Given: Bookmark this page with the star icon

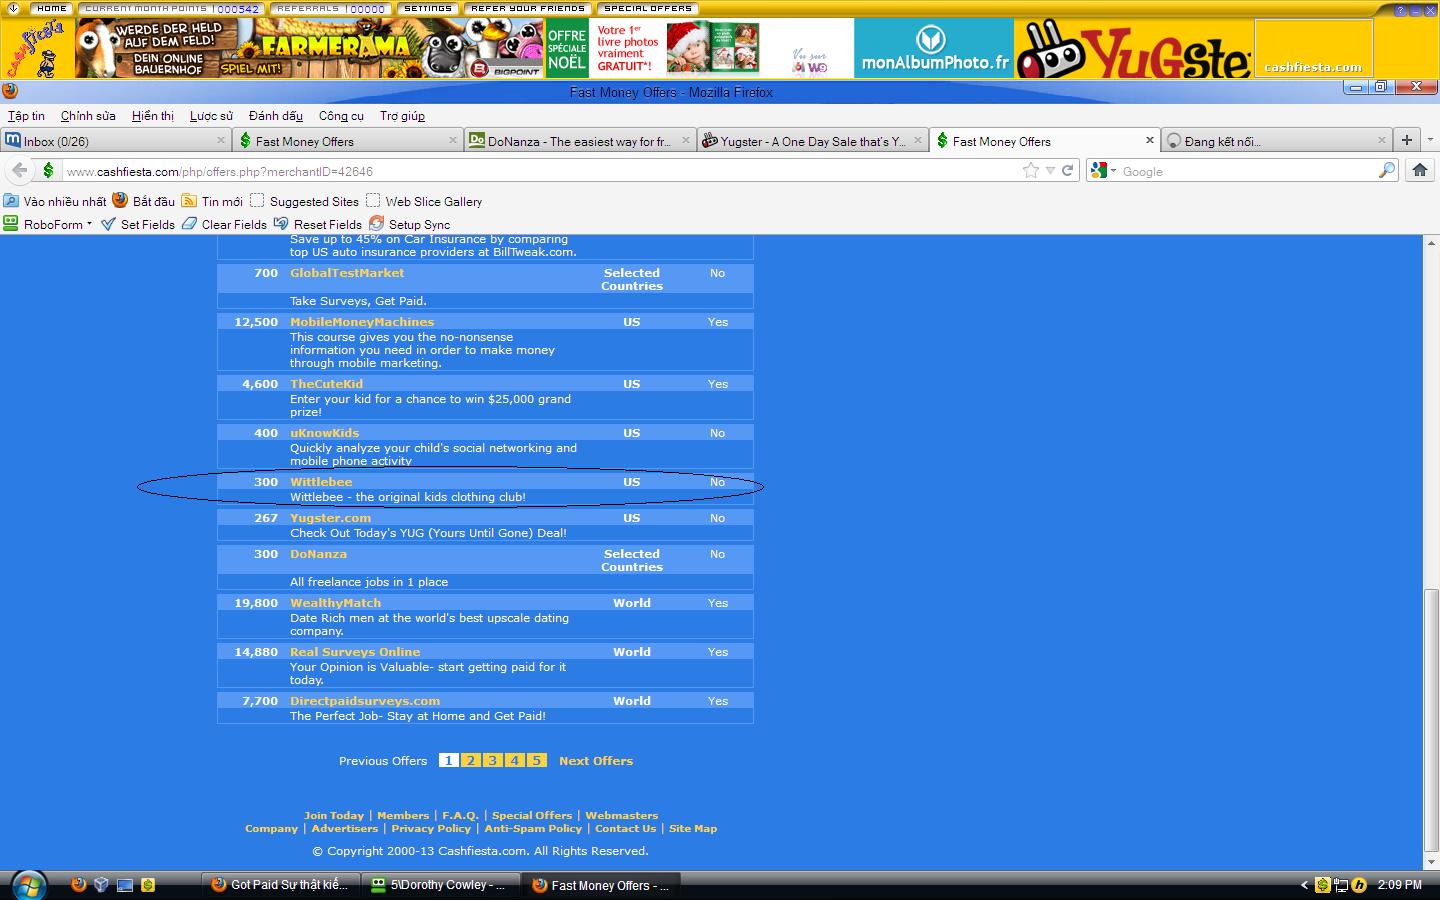Looking at the screenshot, I should click(x=1030, y=170).
